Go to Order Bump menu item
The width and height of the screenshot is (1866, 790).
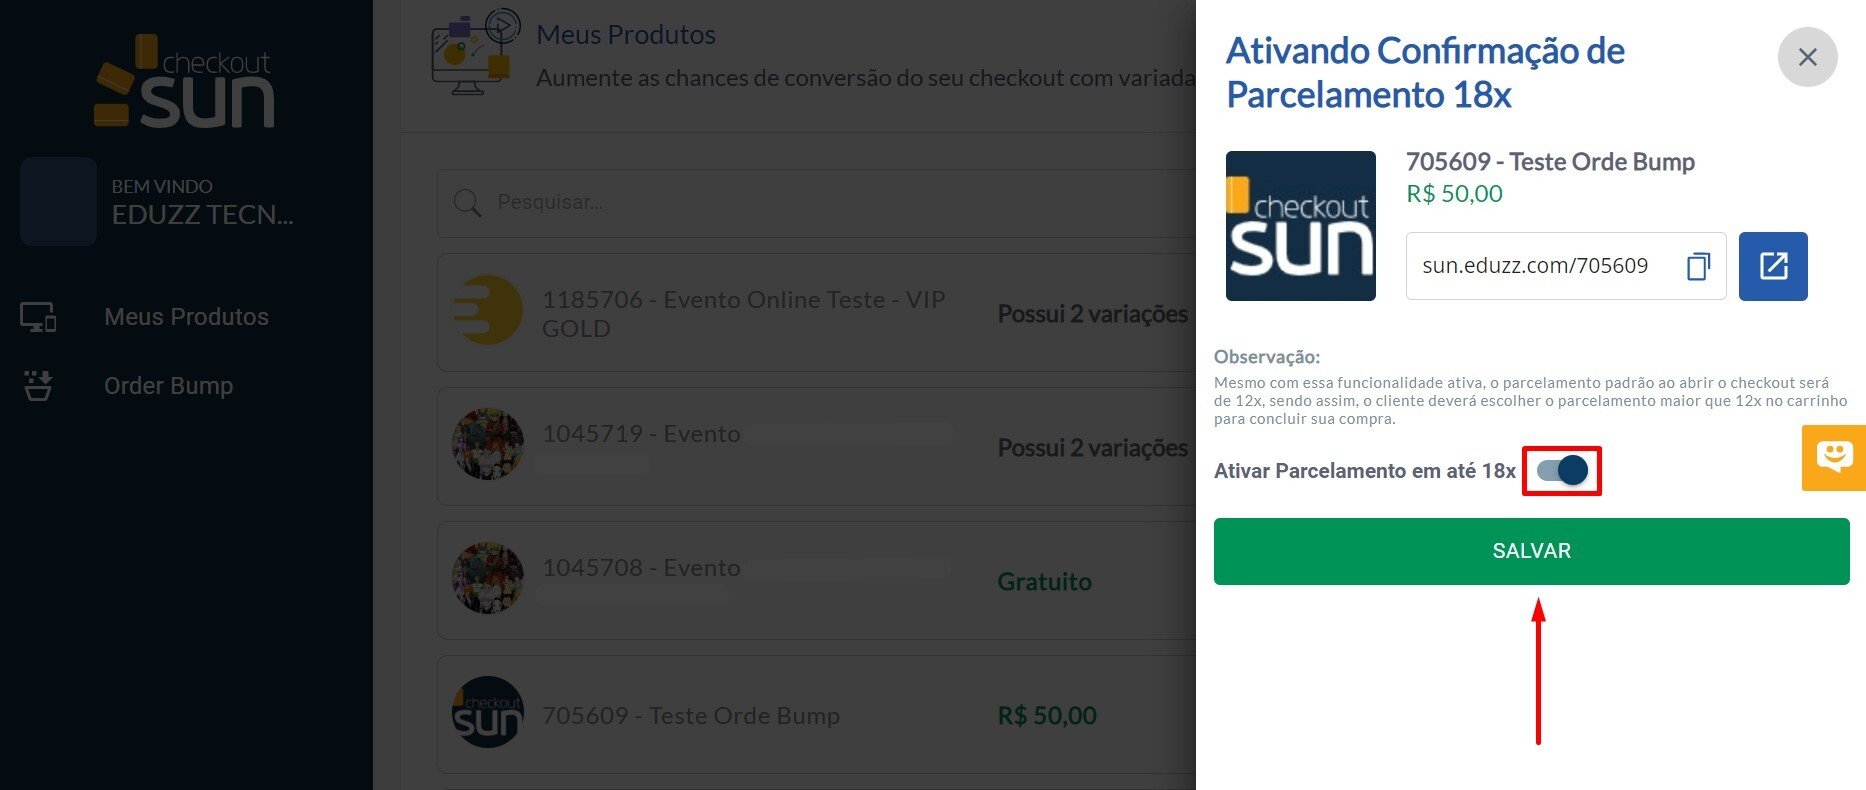(168, 386)
